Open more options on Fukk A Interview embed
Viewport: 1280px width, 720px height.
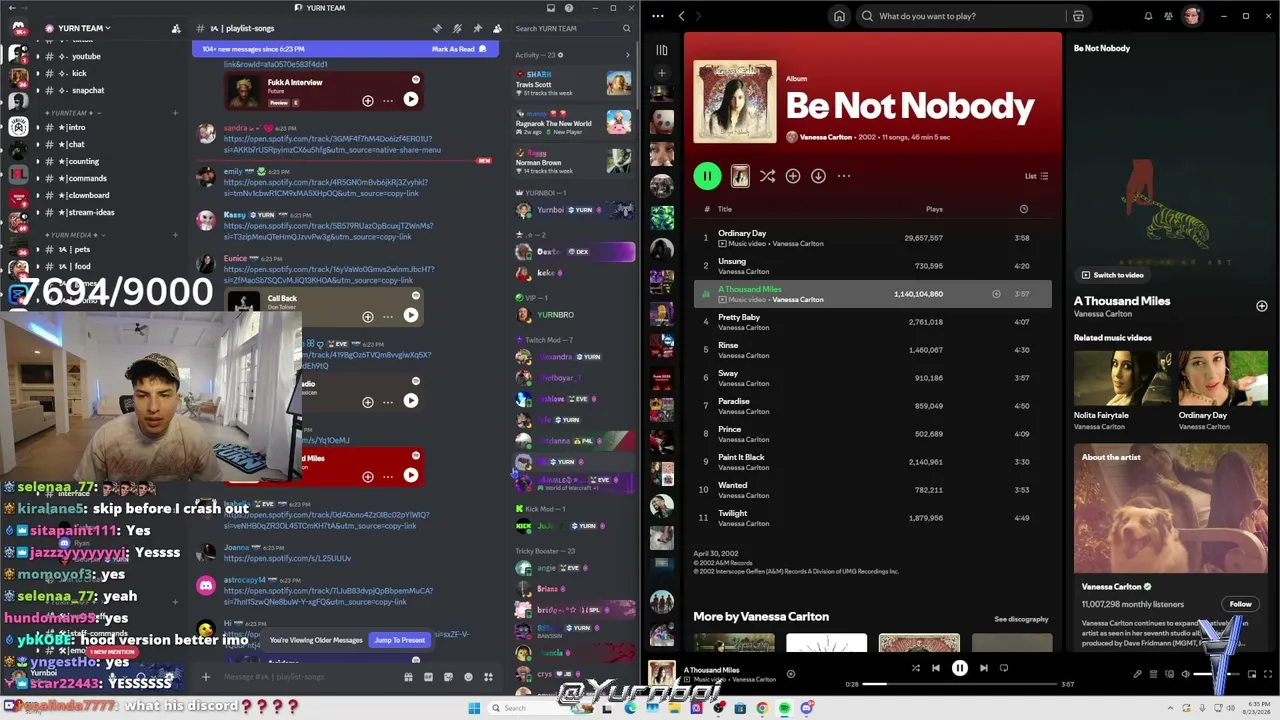point(388,100)
